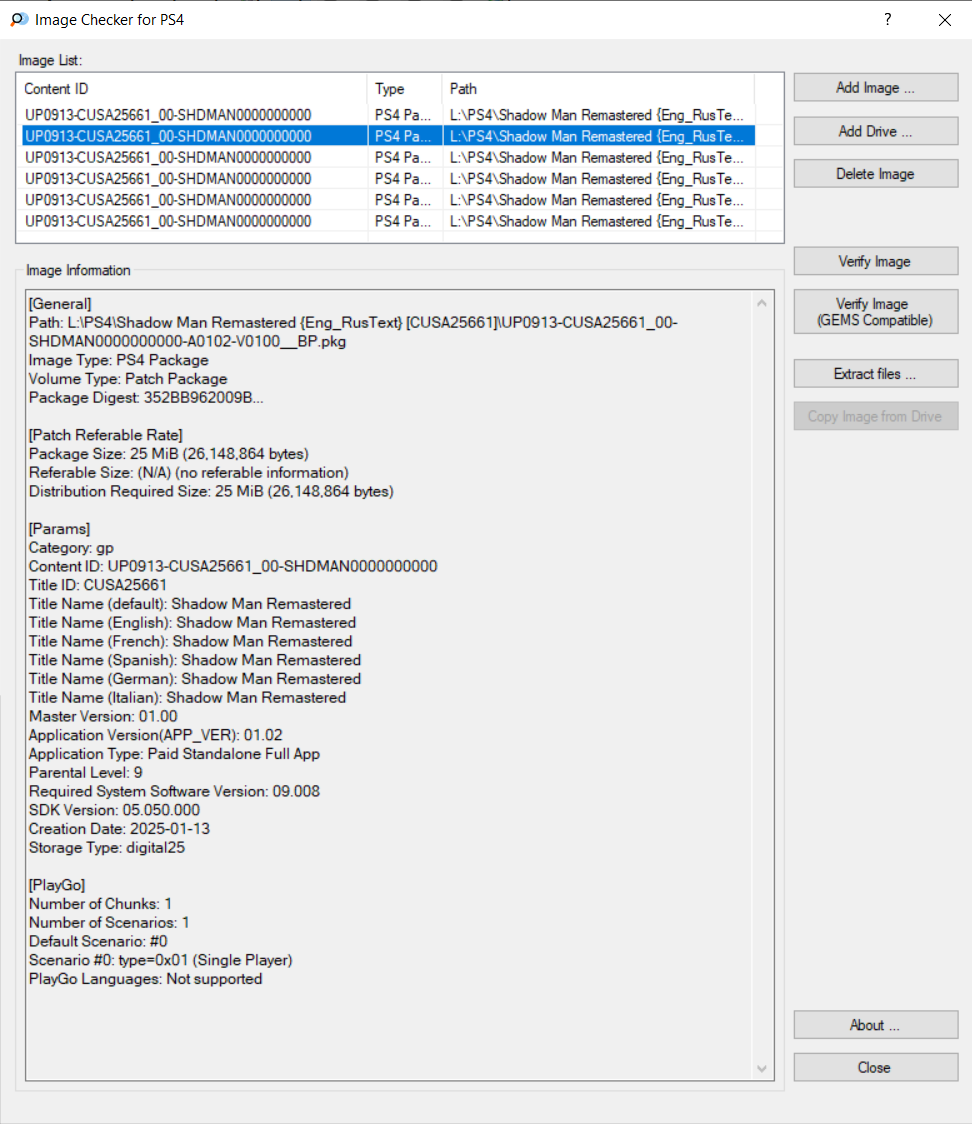This screenshot has height=1124, width=972.
Task: Click the 'Master Version: 01.00' line
Action: (103, 716)
